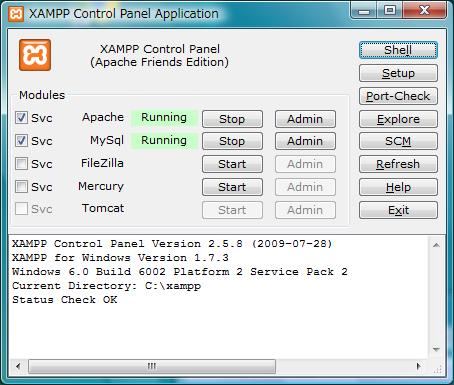Click the Apache Running status label

[164, 117]
